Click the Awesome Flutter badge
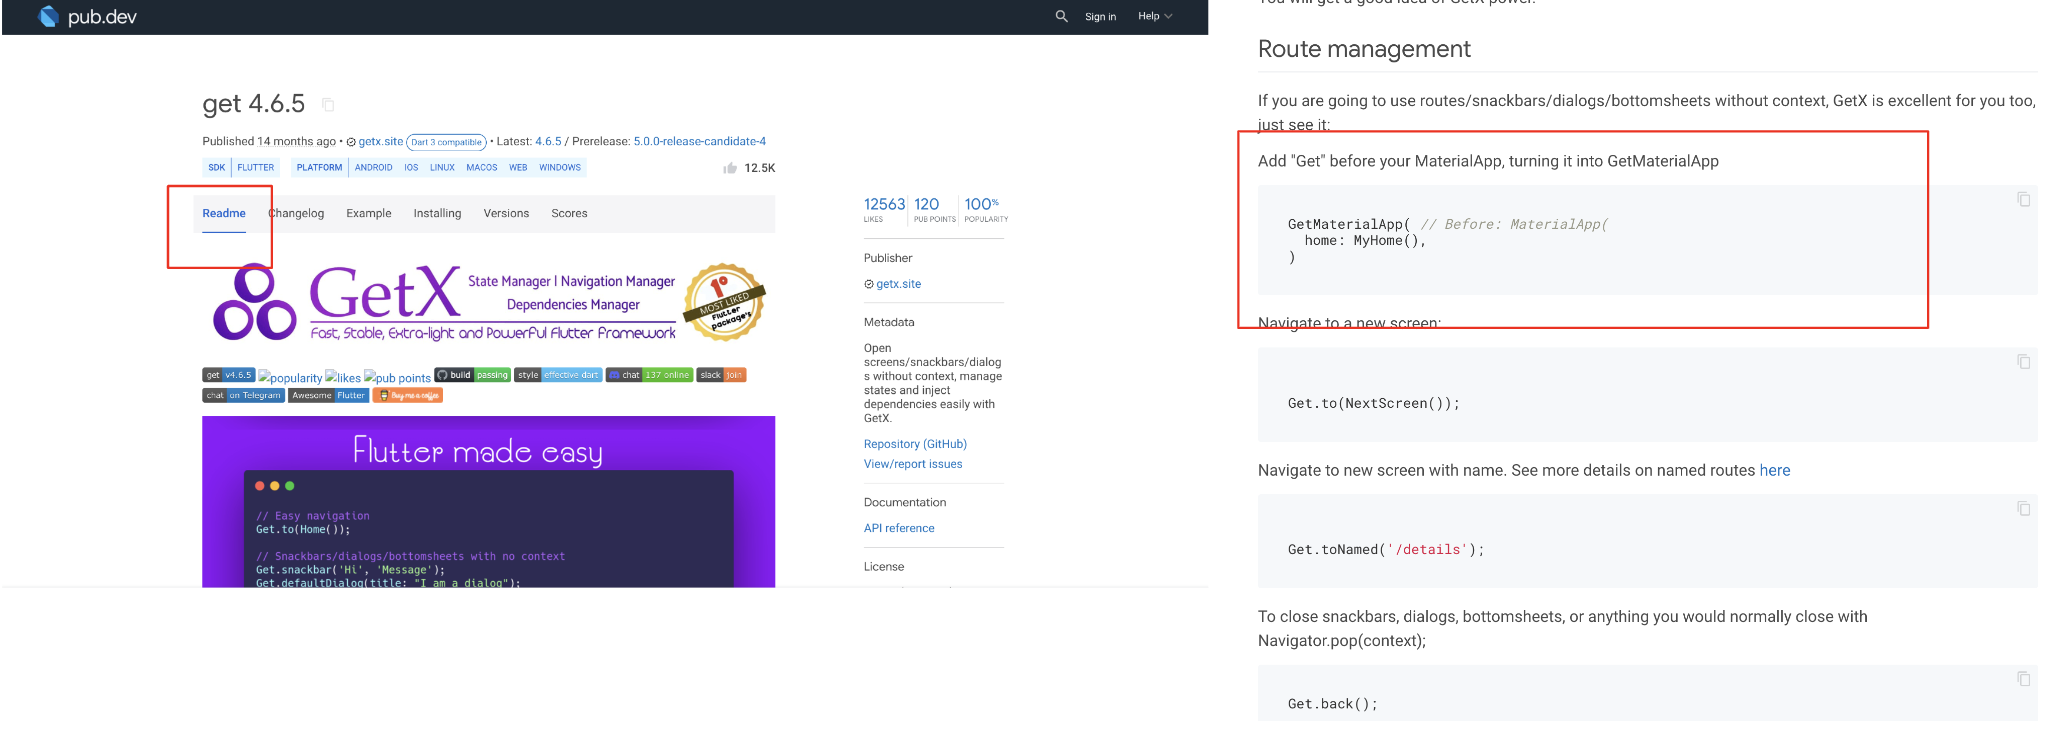Screen dimensions: 2046x734 tap(329, 395)
